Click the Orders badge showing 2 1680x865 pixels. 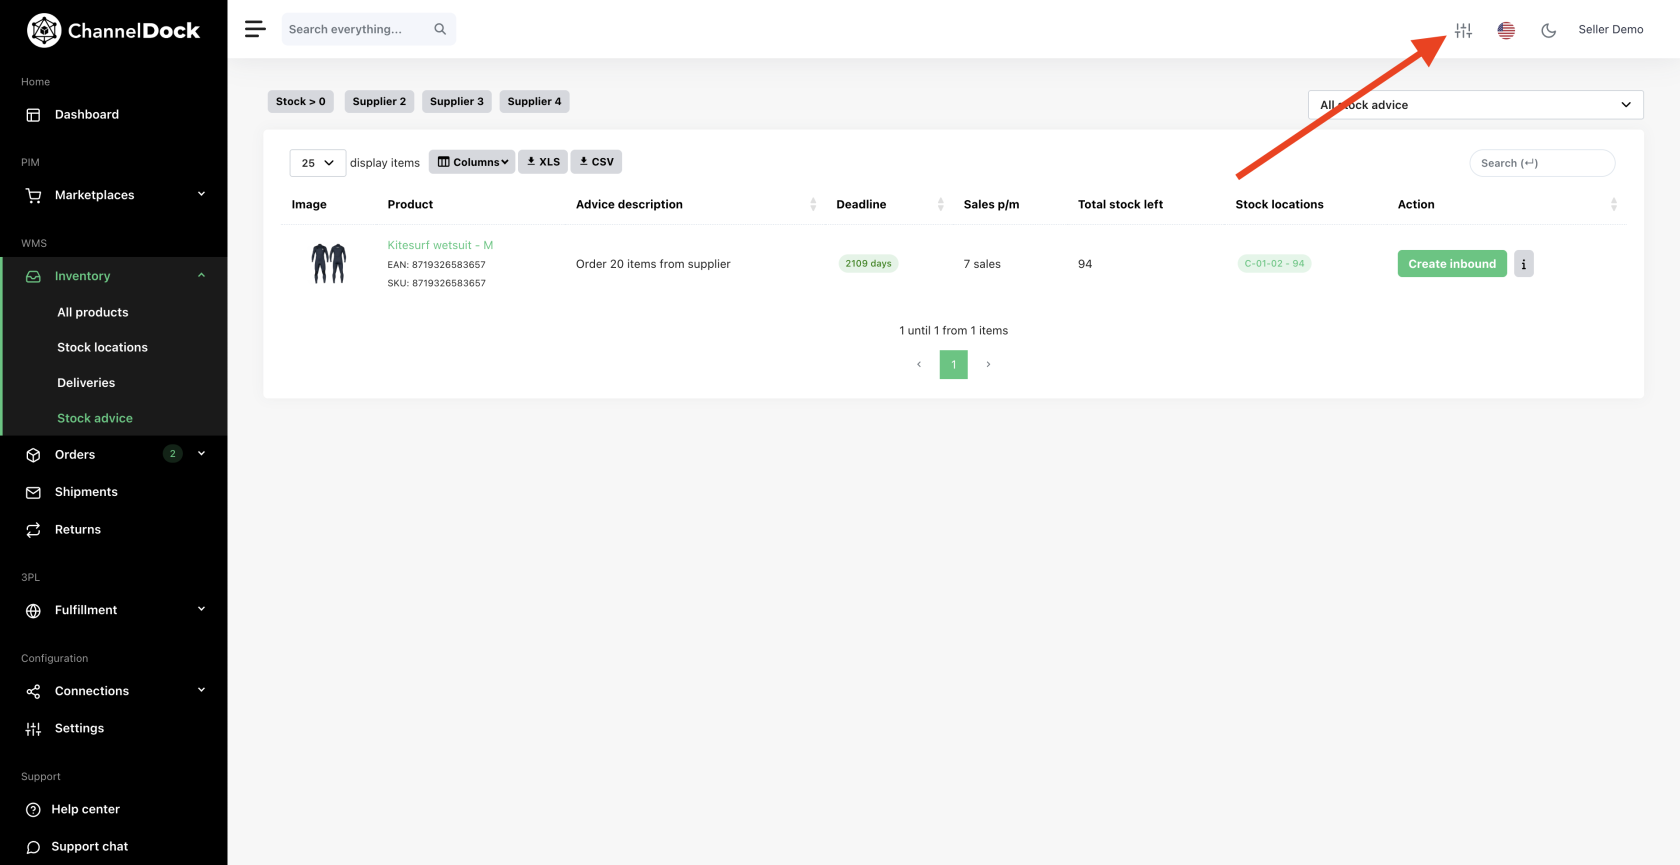click(x=173, y=454)
